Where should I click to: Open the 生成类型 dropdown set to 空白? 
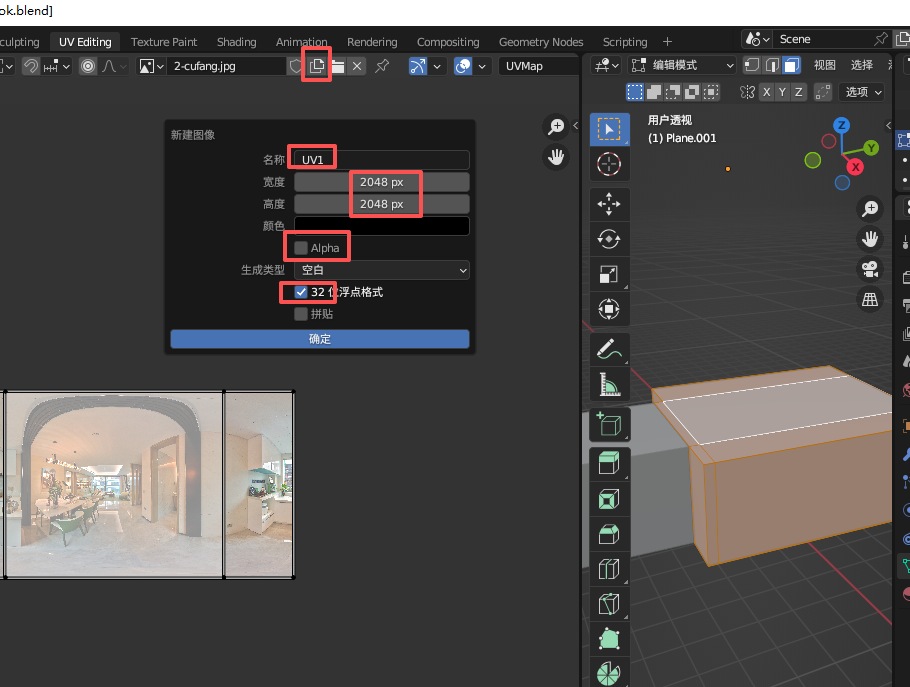(381, 270)
